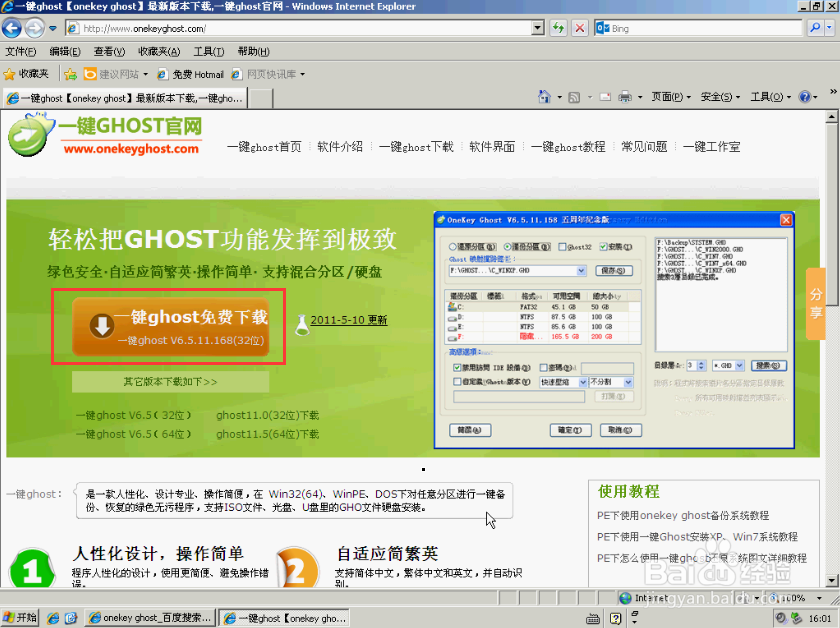Open the 查看(V) menu
The width and height of the screenshot is (840, 628).
point(109,51)
